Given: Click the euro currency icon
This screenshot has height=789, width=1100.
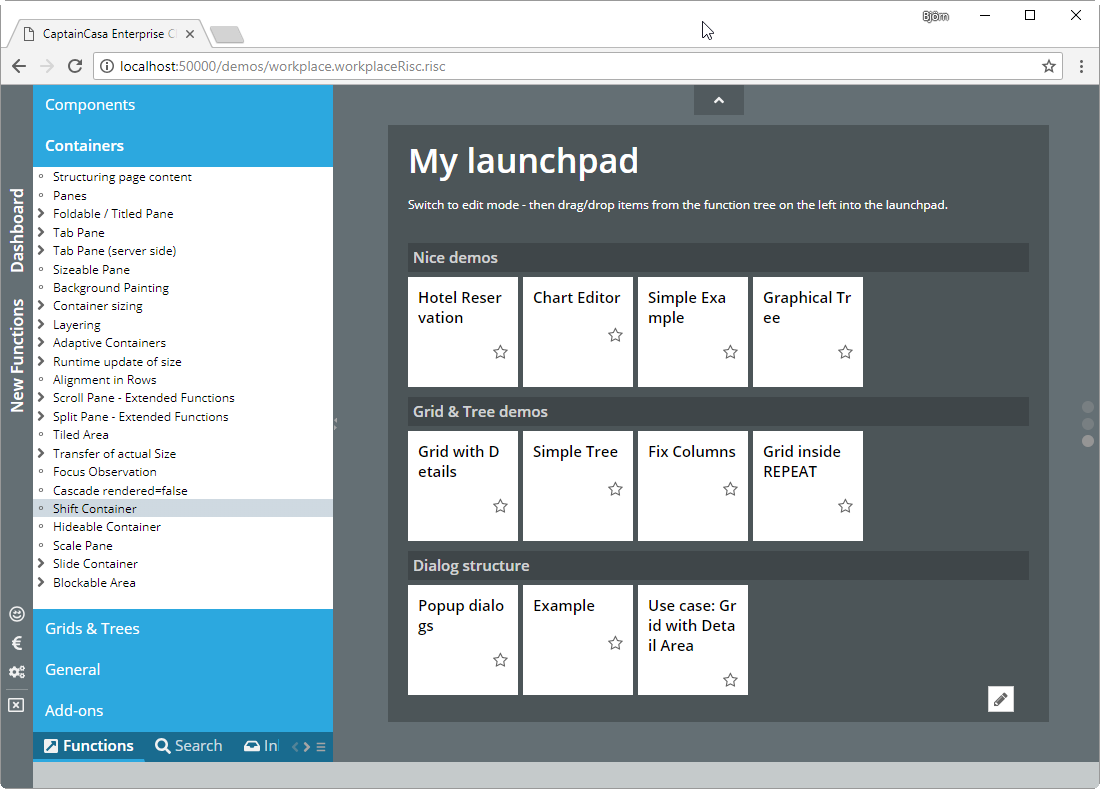Looking at the screenshot, I should tap(16, 643).
